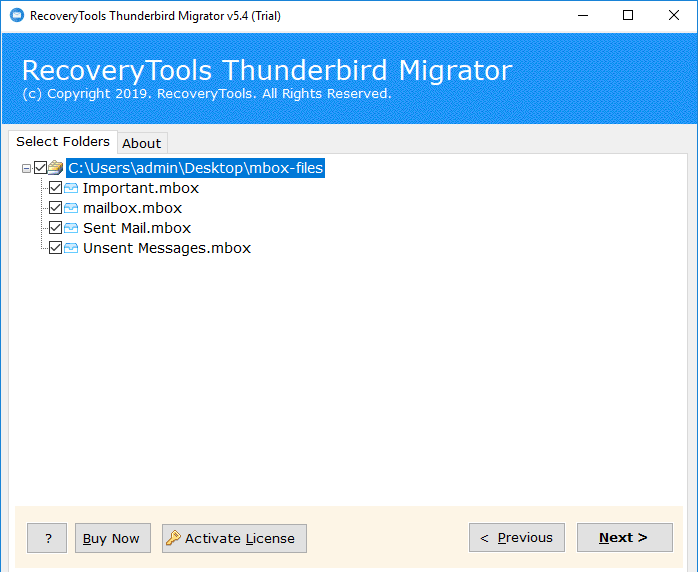Collapse the mbox-files tree node
This screenshot has width=698, height=572.
(x=26, y=168)
